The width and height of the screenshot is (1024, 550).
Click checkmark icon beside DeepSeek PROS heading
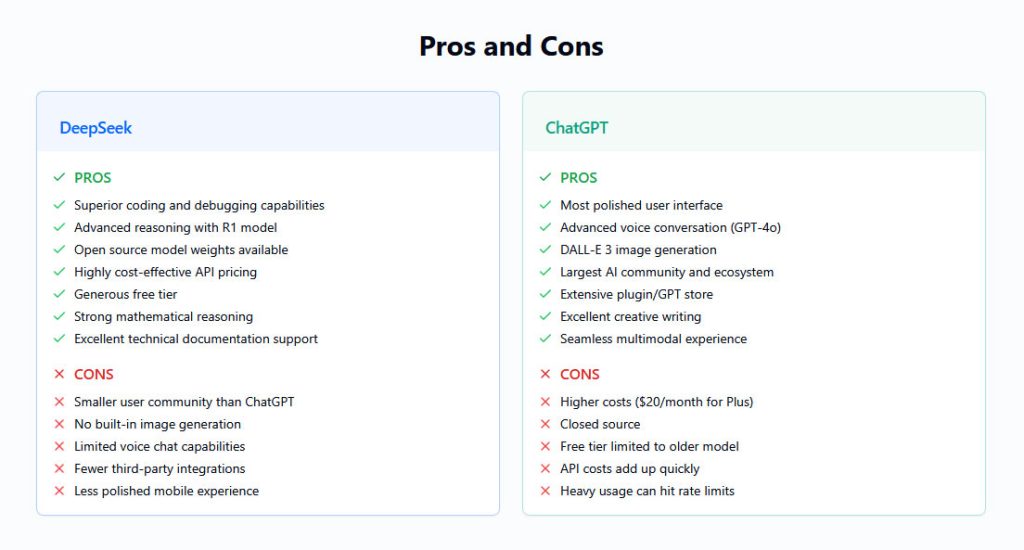click(59, 177)
